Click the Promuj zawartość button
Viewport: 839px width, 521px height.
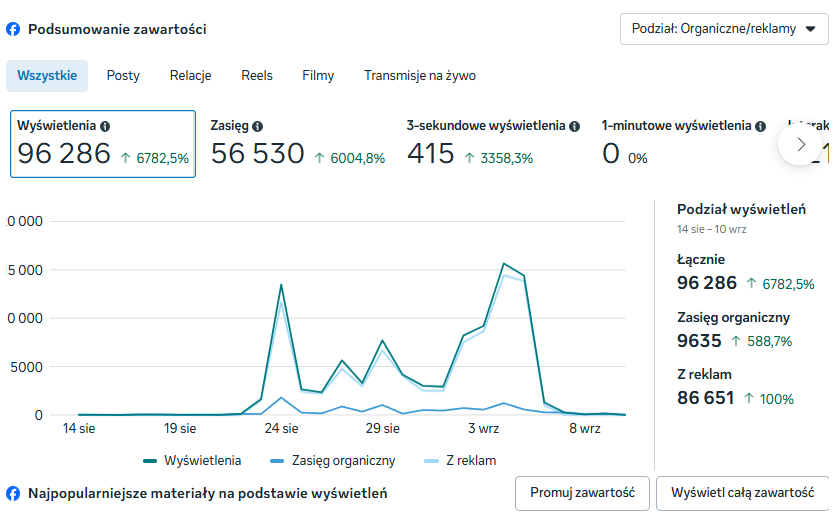(582, 493)
